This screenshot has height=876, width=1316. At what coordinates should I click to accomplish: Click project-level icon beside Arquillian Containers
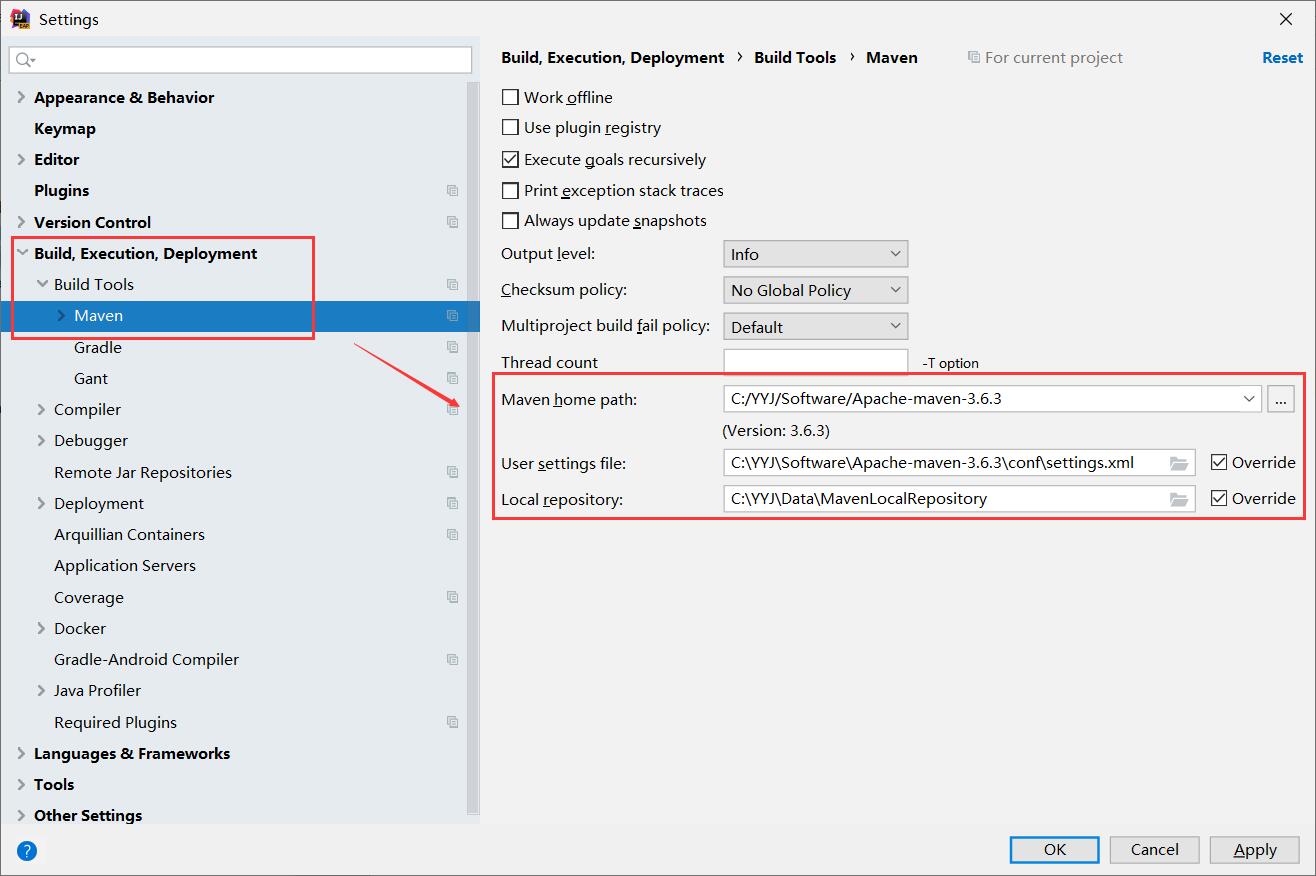pyautogui.click(x=452, y=535)
